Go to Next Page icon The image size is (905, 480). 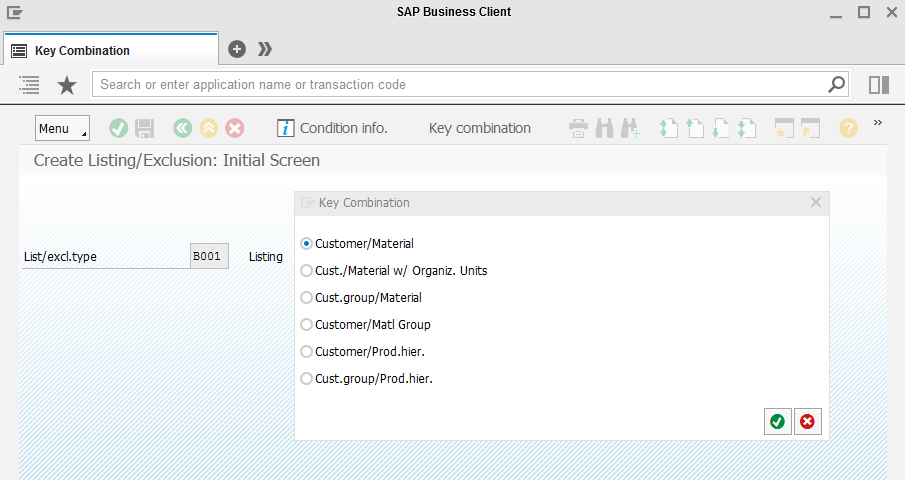(720, 128)
